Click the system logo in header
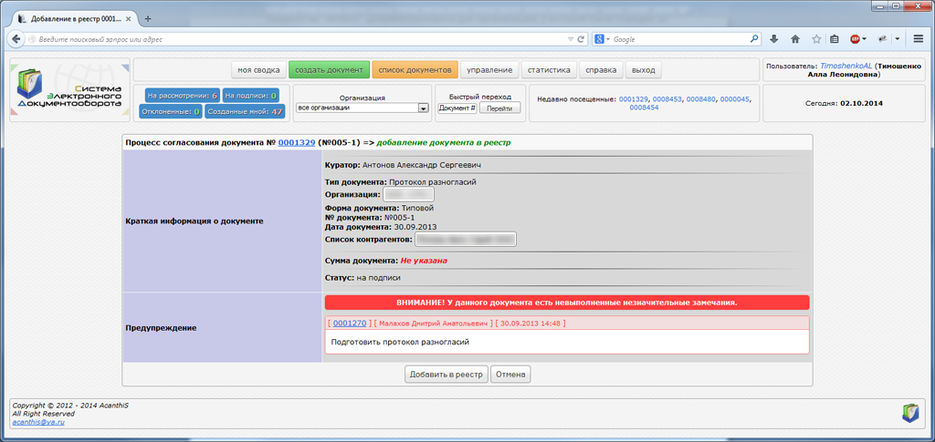This screenshot has height=442, width=935. coord(70,89)
